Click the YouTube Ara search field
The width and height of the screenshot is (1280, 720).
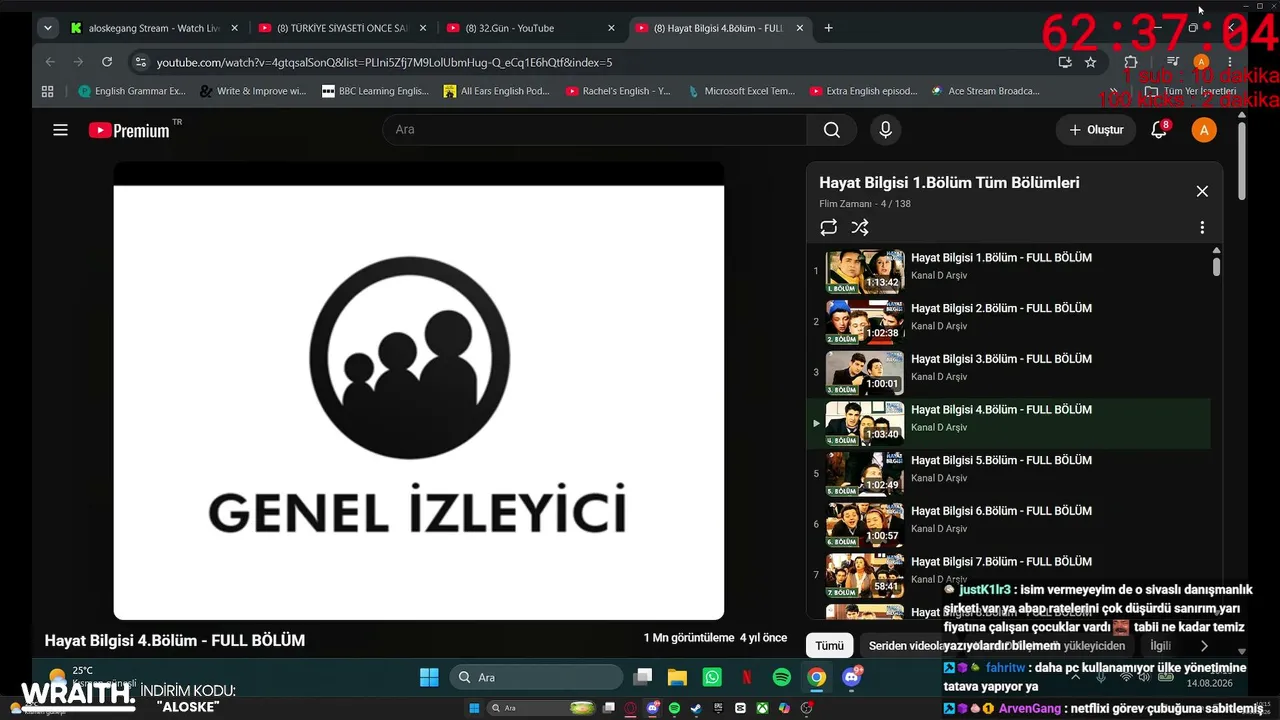tap(595, 130)
